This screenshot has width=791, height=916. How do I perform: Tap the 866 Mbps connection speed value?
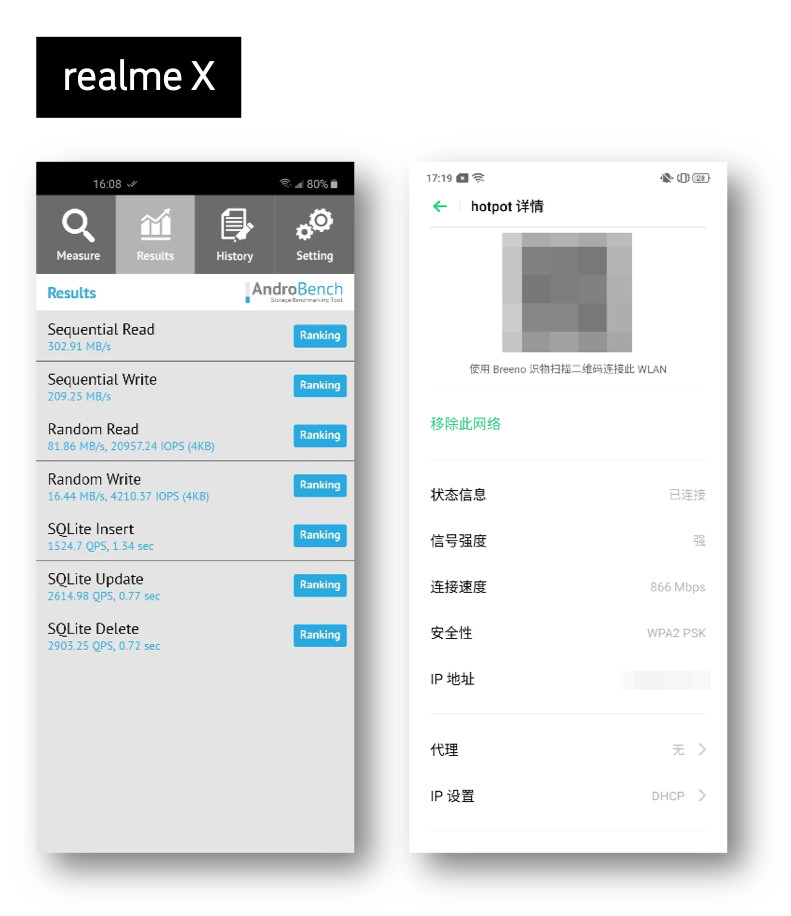click(678, 587)
